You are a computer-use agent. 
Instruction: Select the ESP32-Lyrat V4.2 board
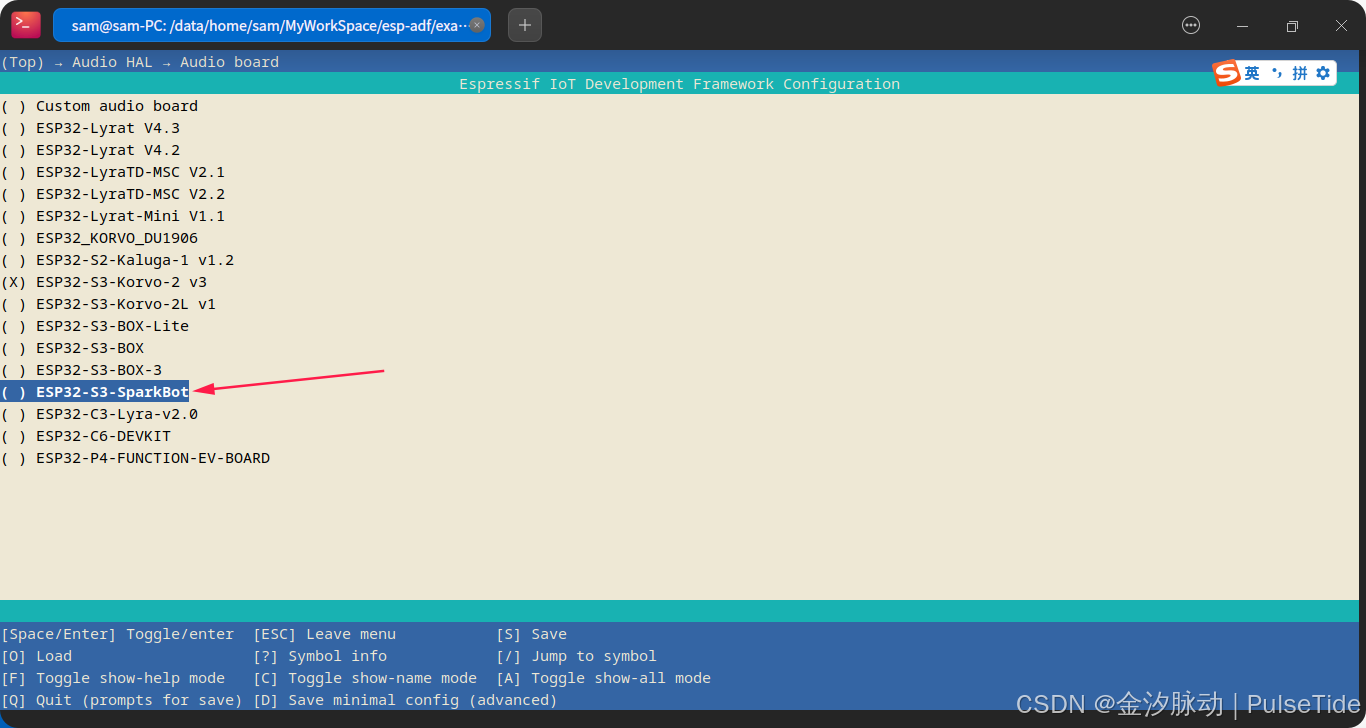[90, 150]
